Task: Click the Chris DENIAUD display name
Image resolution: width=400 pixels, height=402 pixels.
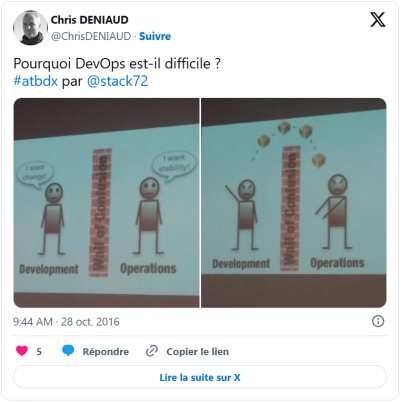Action: (89, 20)
